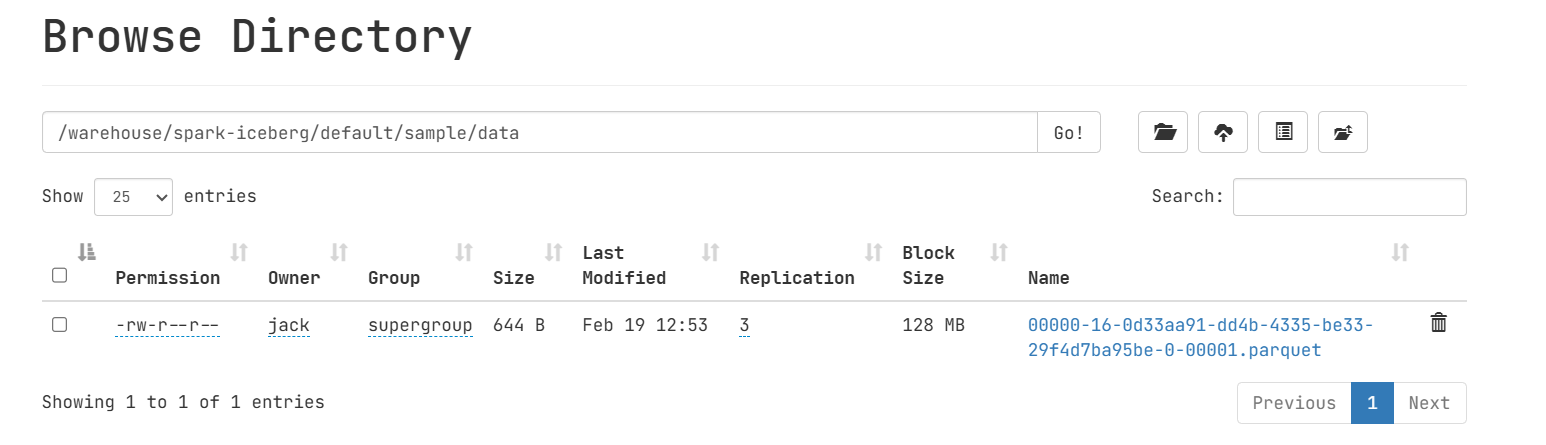Click the create directory folder icon
The height and width of the screenshot is (445, 1546).
(1163, 132)
